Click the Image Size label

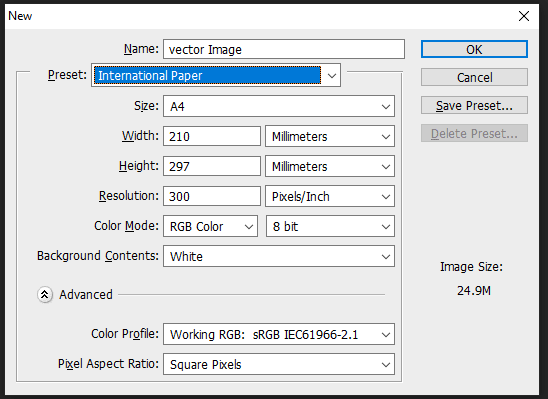pos(471,267)
